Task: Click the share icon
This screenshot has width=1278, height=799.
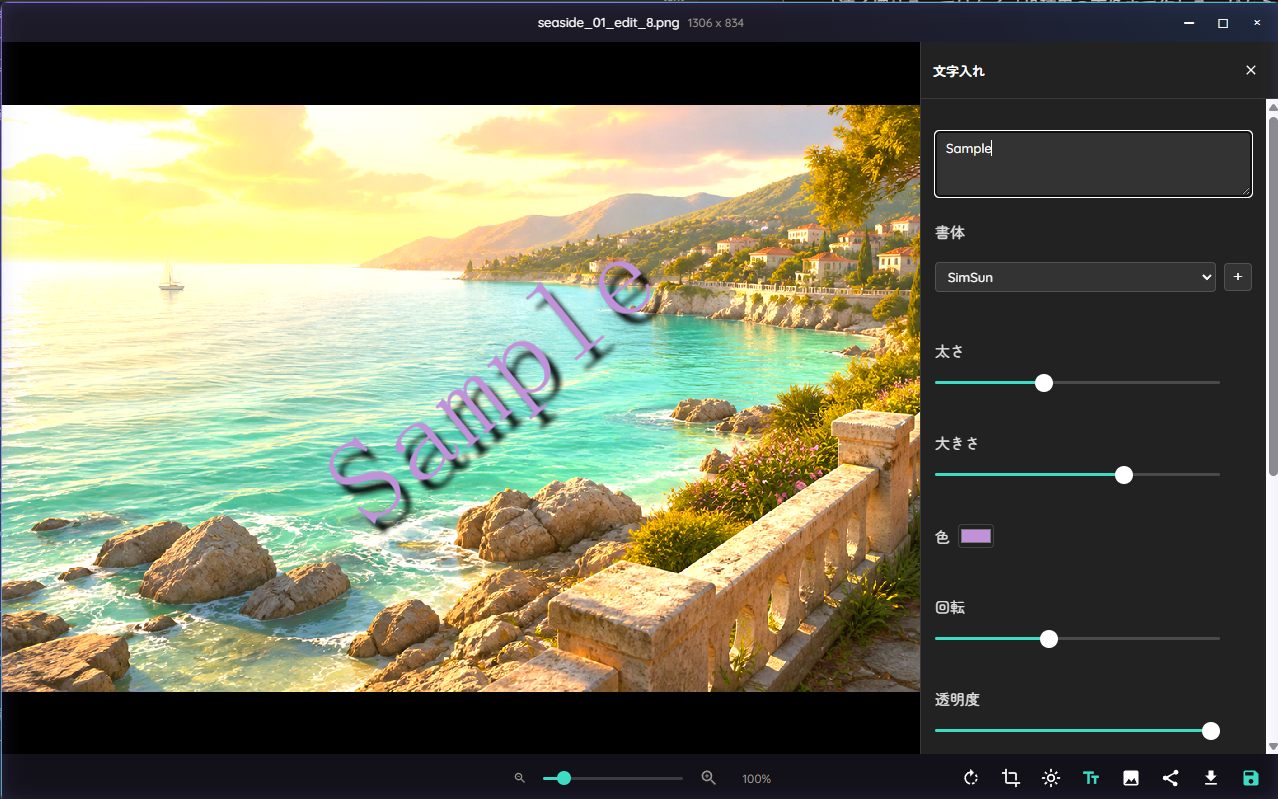Action: coord(1171,778)
